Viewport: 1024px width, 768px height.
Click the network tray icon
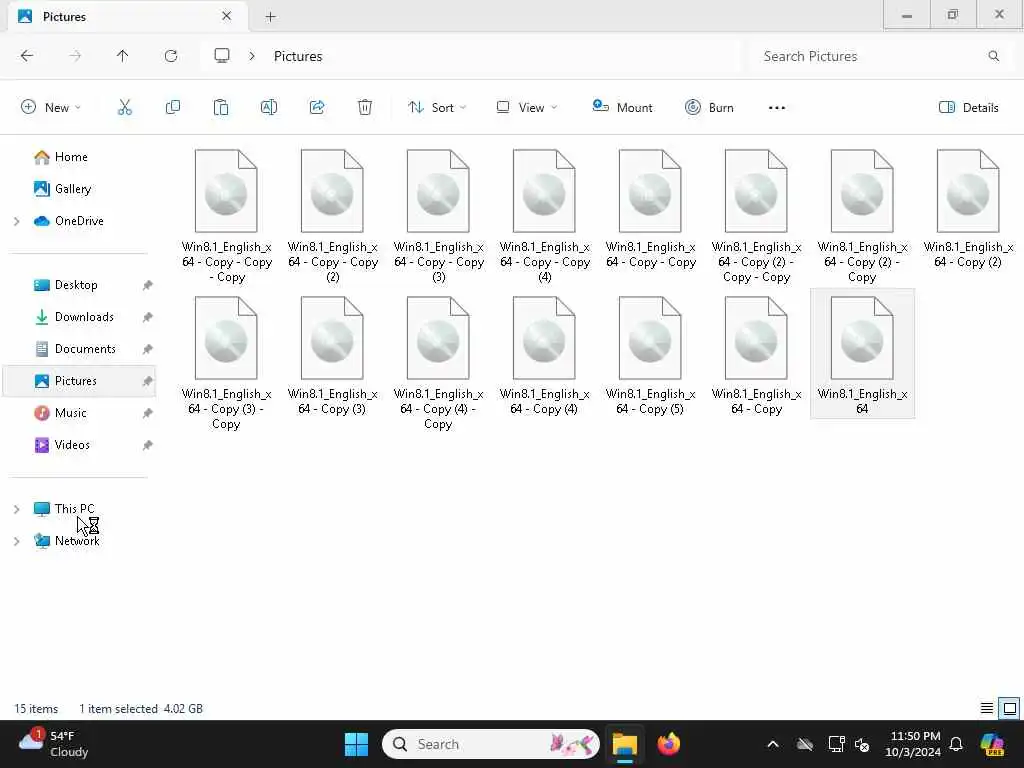coord(837,744)
